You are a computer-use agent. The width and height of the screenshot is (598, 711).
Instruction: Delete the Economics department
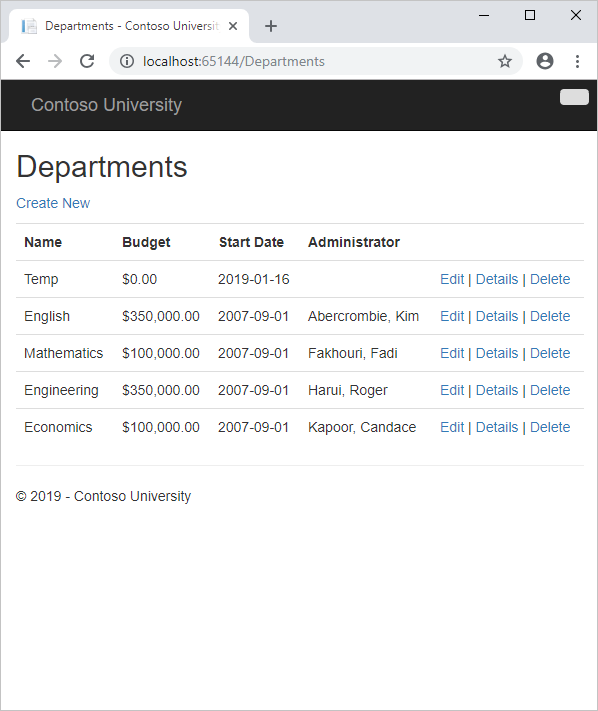550,427
